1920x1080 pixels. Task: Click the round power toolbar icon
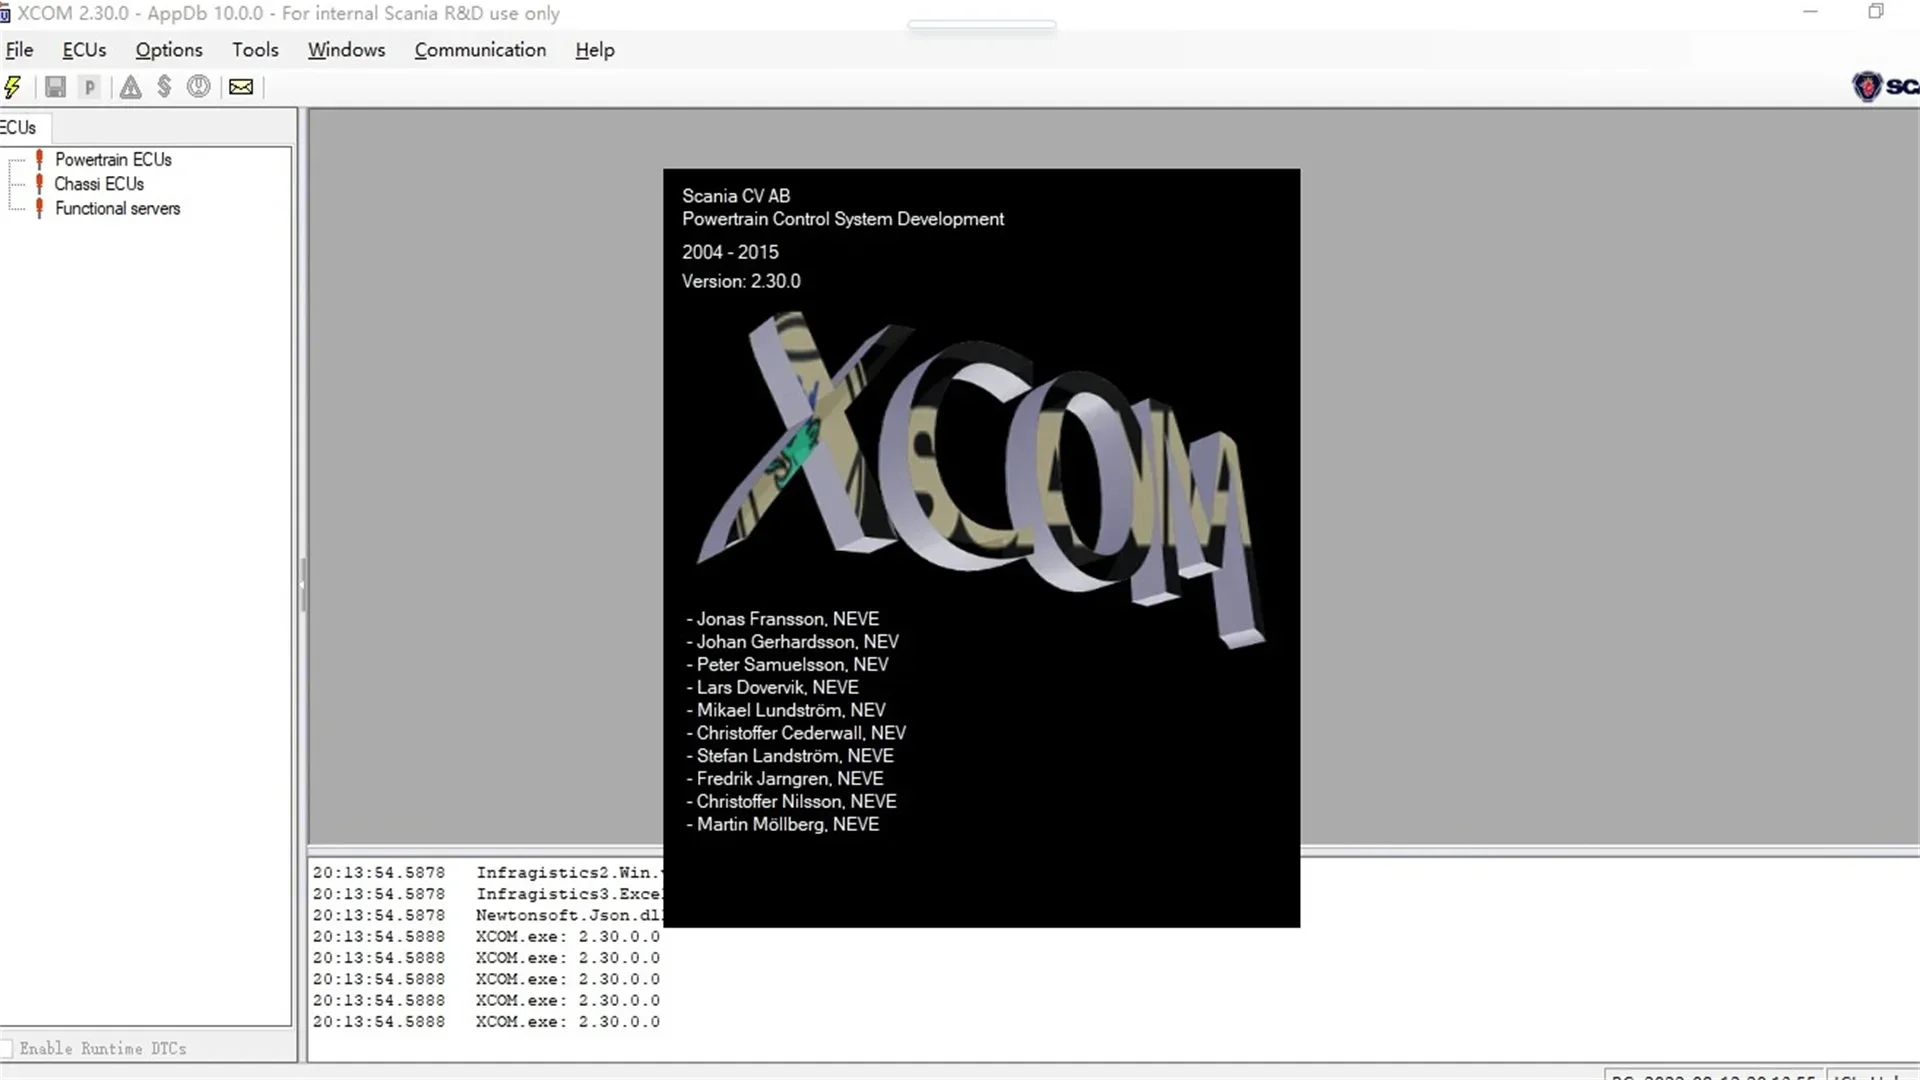pyautogui.click(x=199, y=87)
